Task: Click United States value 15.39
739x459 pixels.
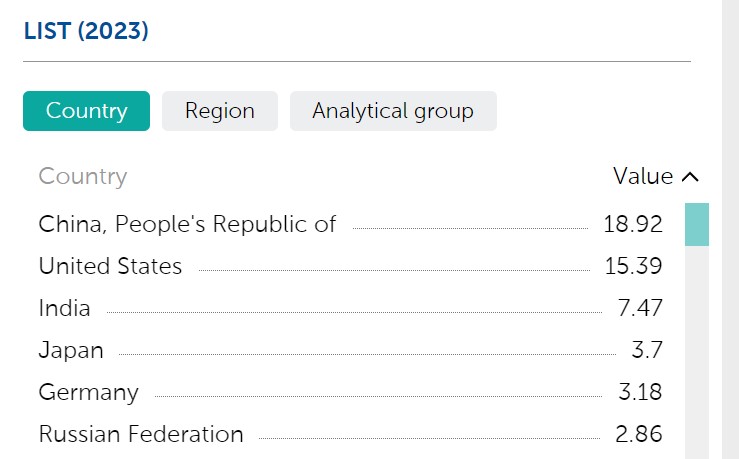Action: (633, 266)
